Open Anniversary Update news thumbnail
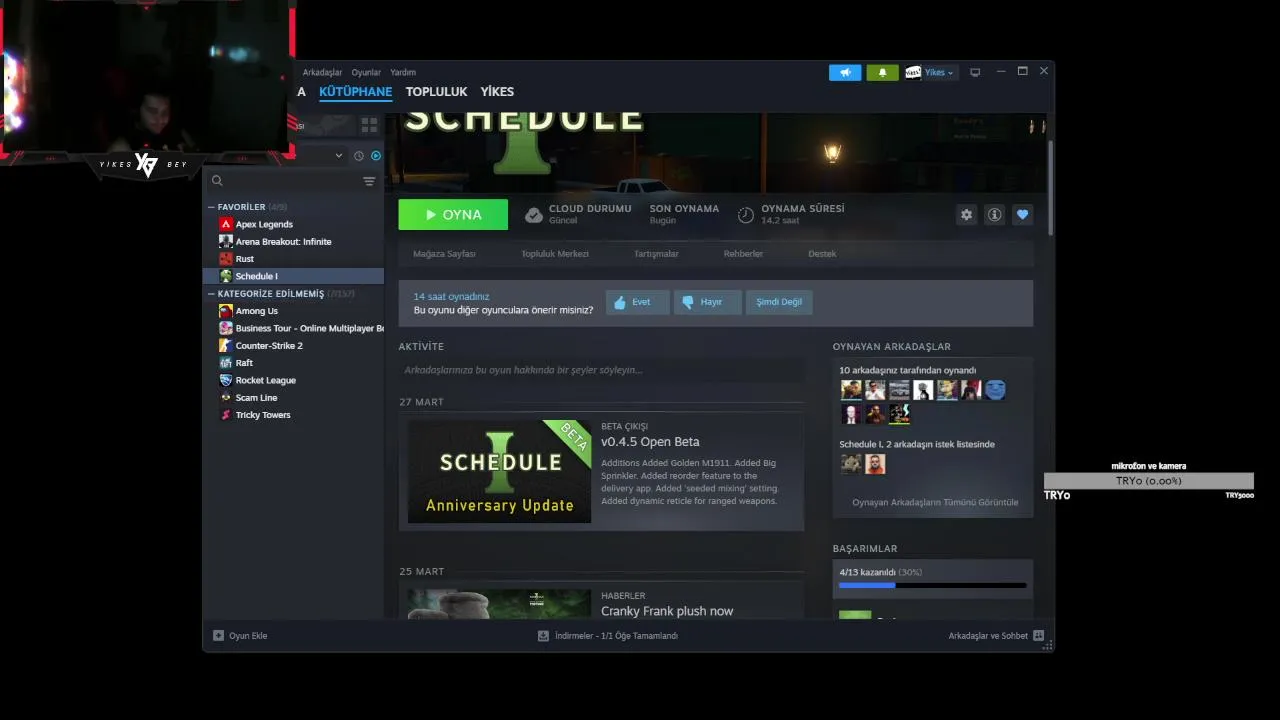 point(499,471)
